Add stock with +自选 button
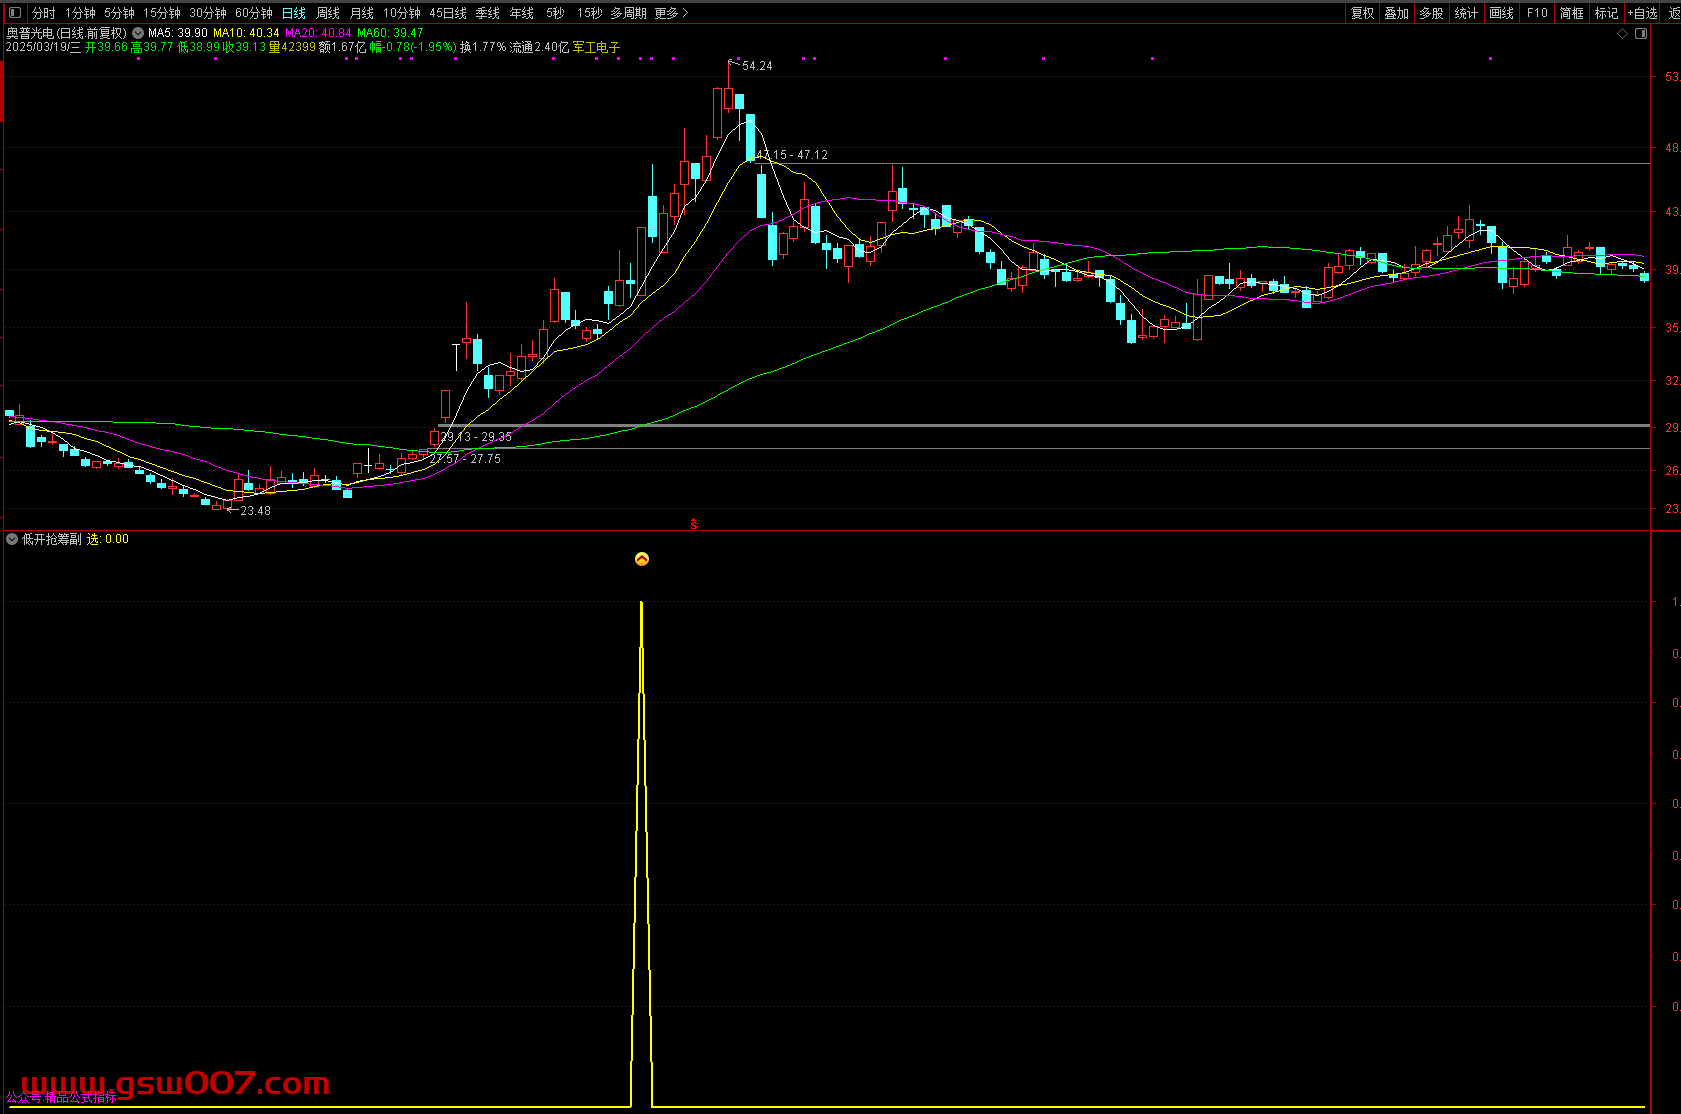This screenshot has height=1114, width=1681. pyautogui.click(x=1643, y=13)
